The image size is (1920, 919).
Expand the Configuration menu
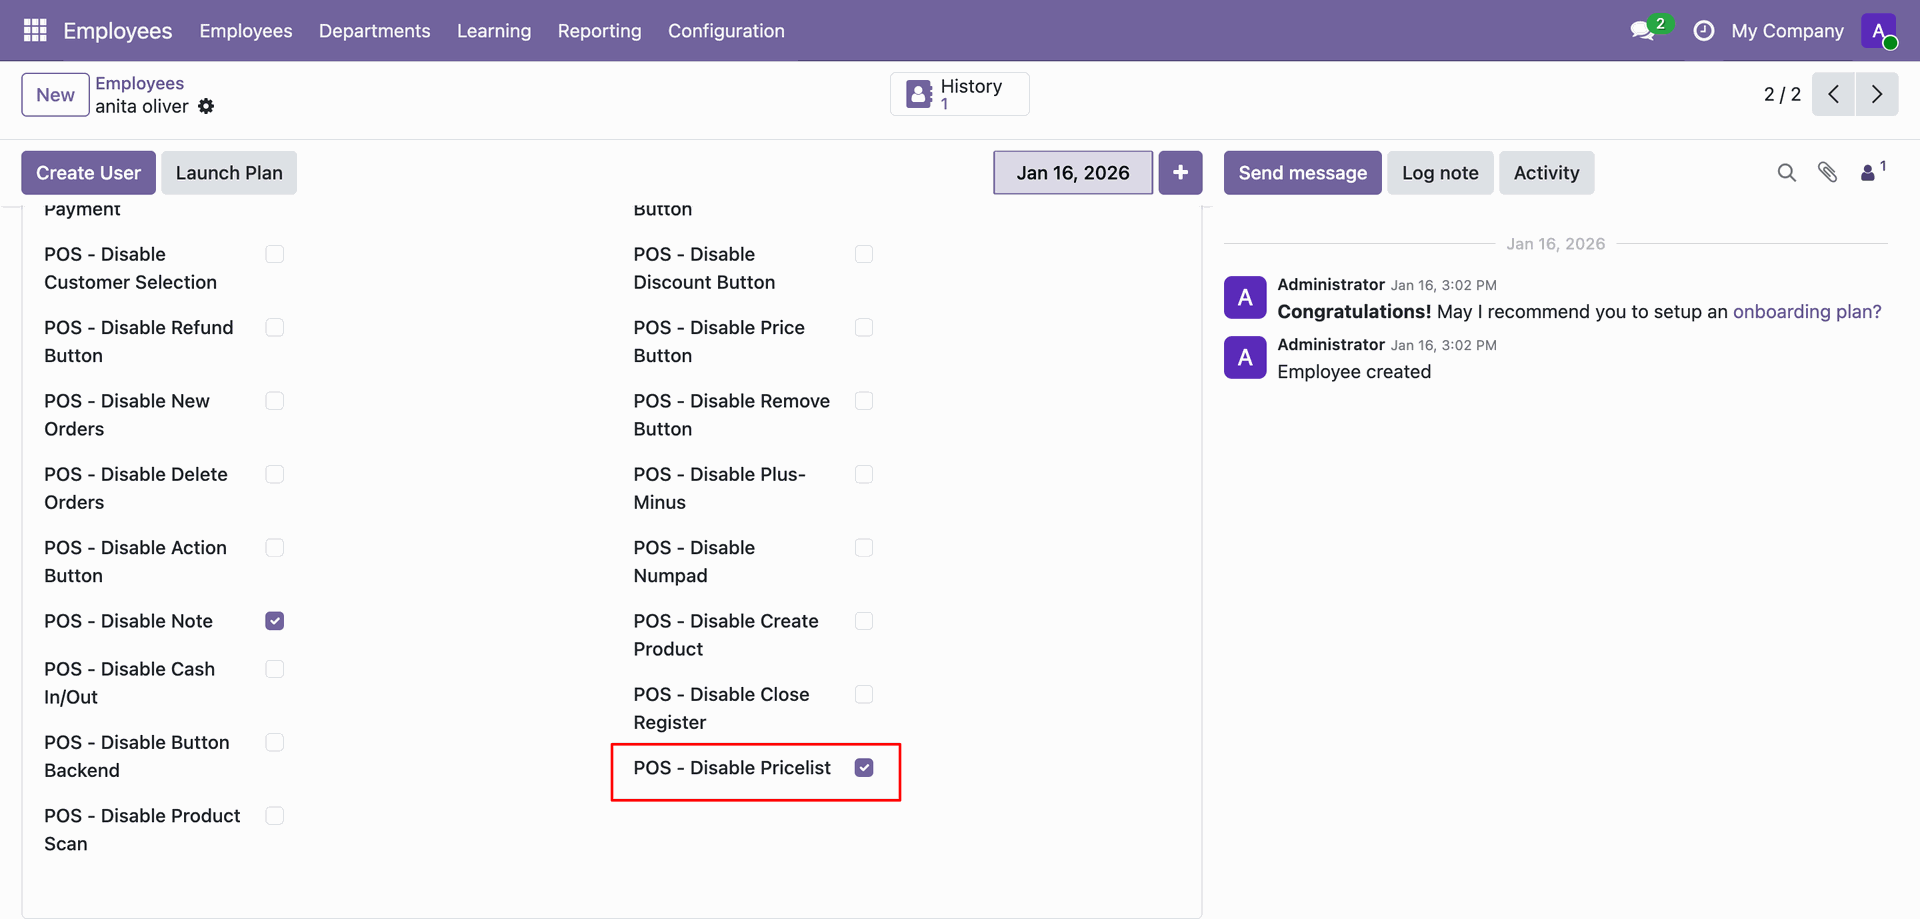tap(726, 31)
